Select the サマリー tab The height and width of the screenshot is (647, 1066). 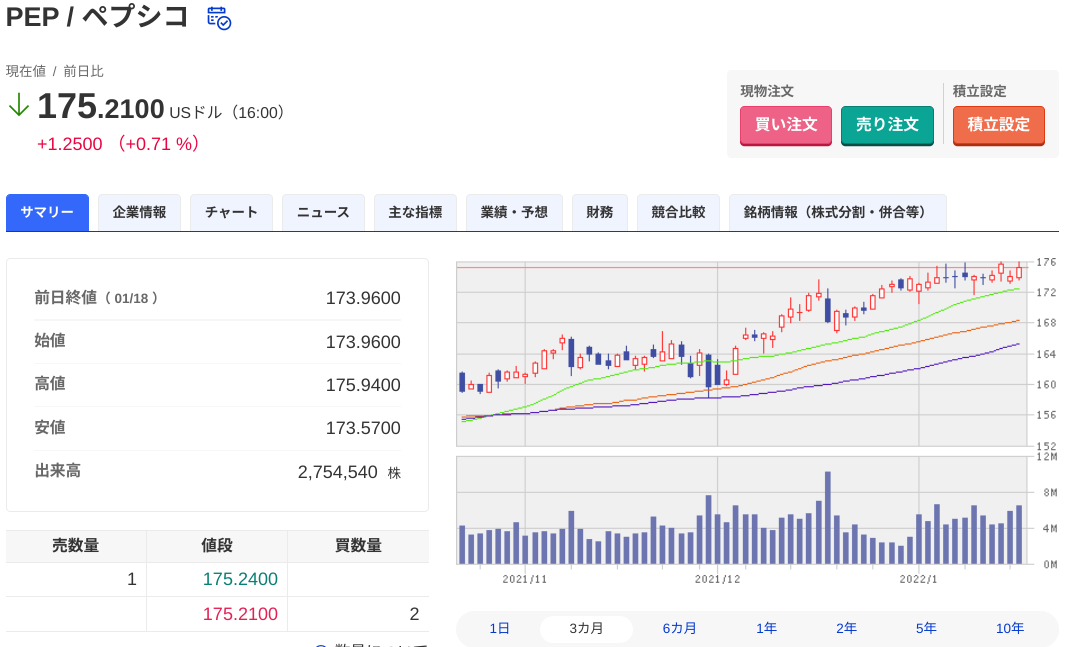(x=48, y=212)
